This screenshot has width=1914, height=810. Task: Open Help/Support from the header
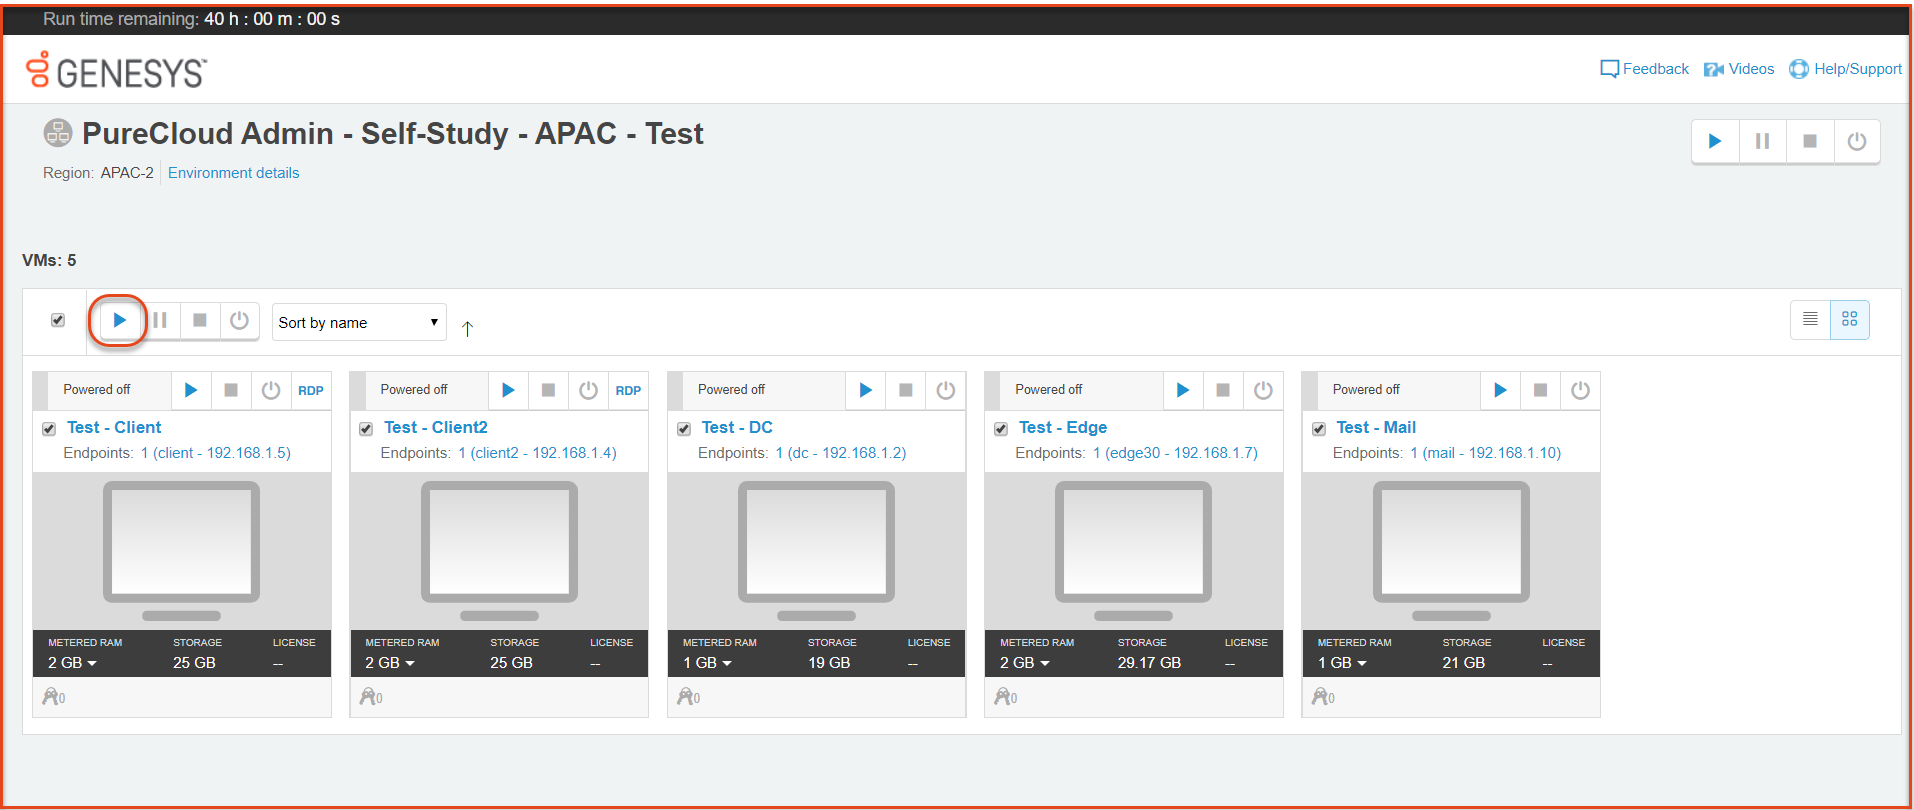(x=1846, y=69)
